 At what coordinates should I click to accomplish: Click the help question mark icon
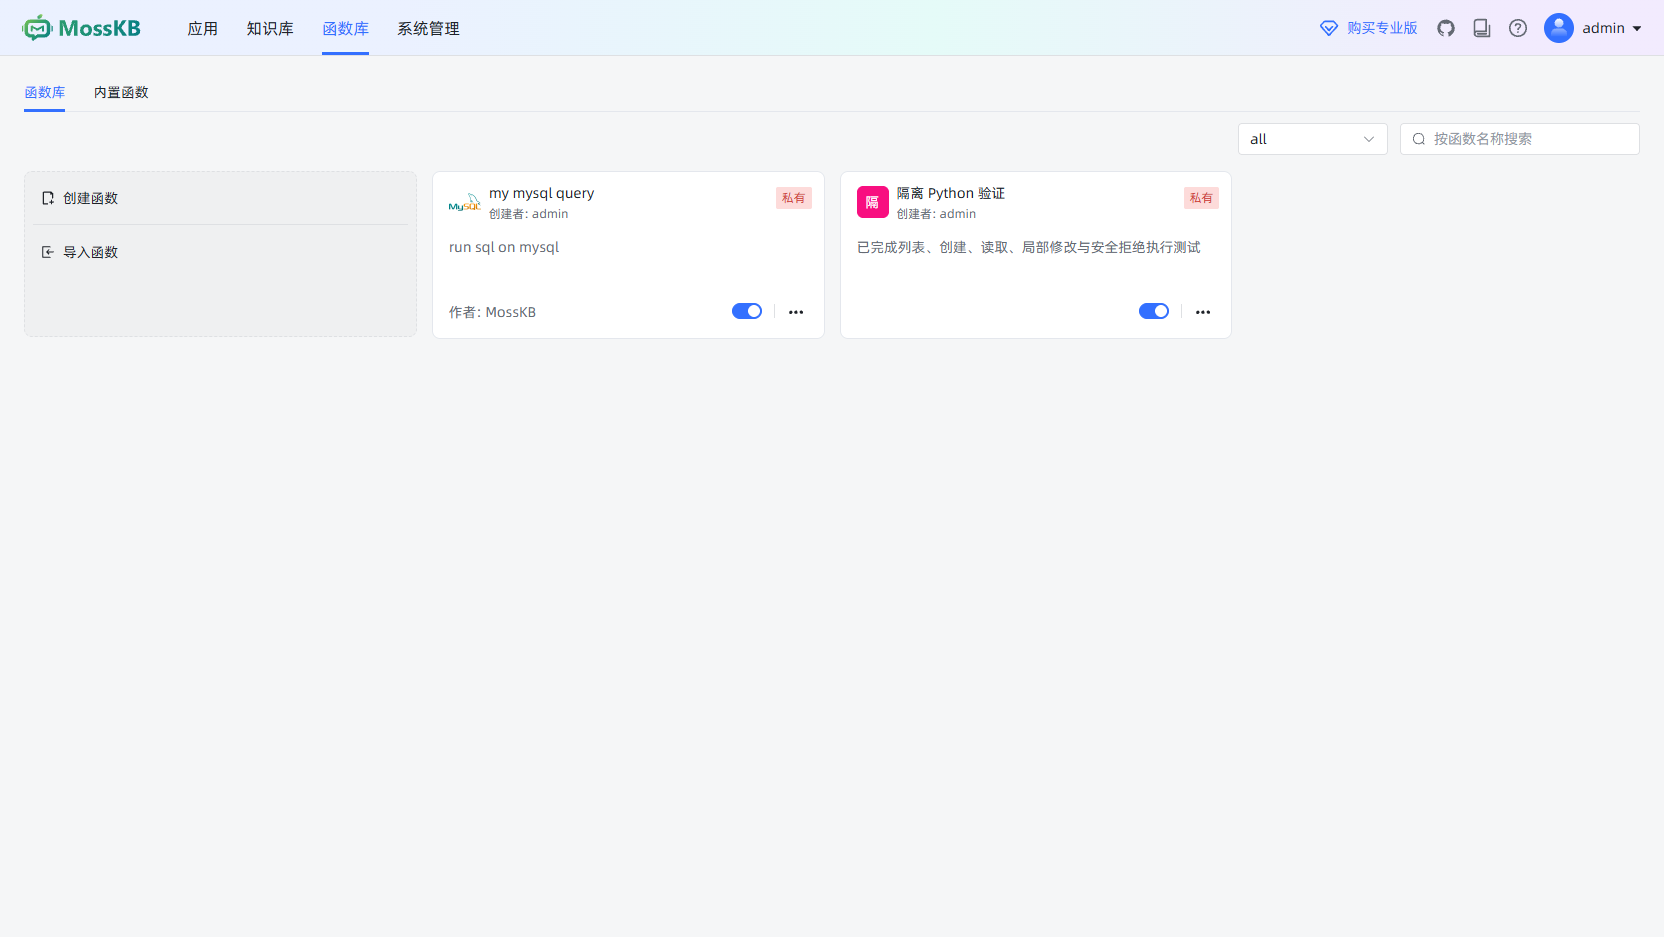point(1518,28)
